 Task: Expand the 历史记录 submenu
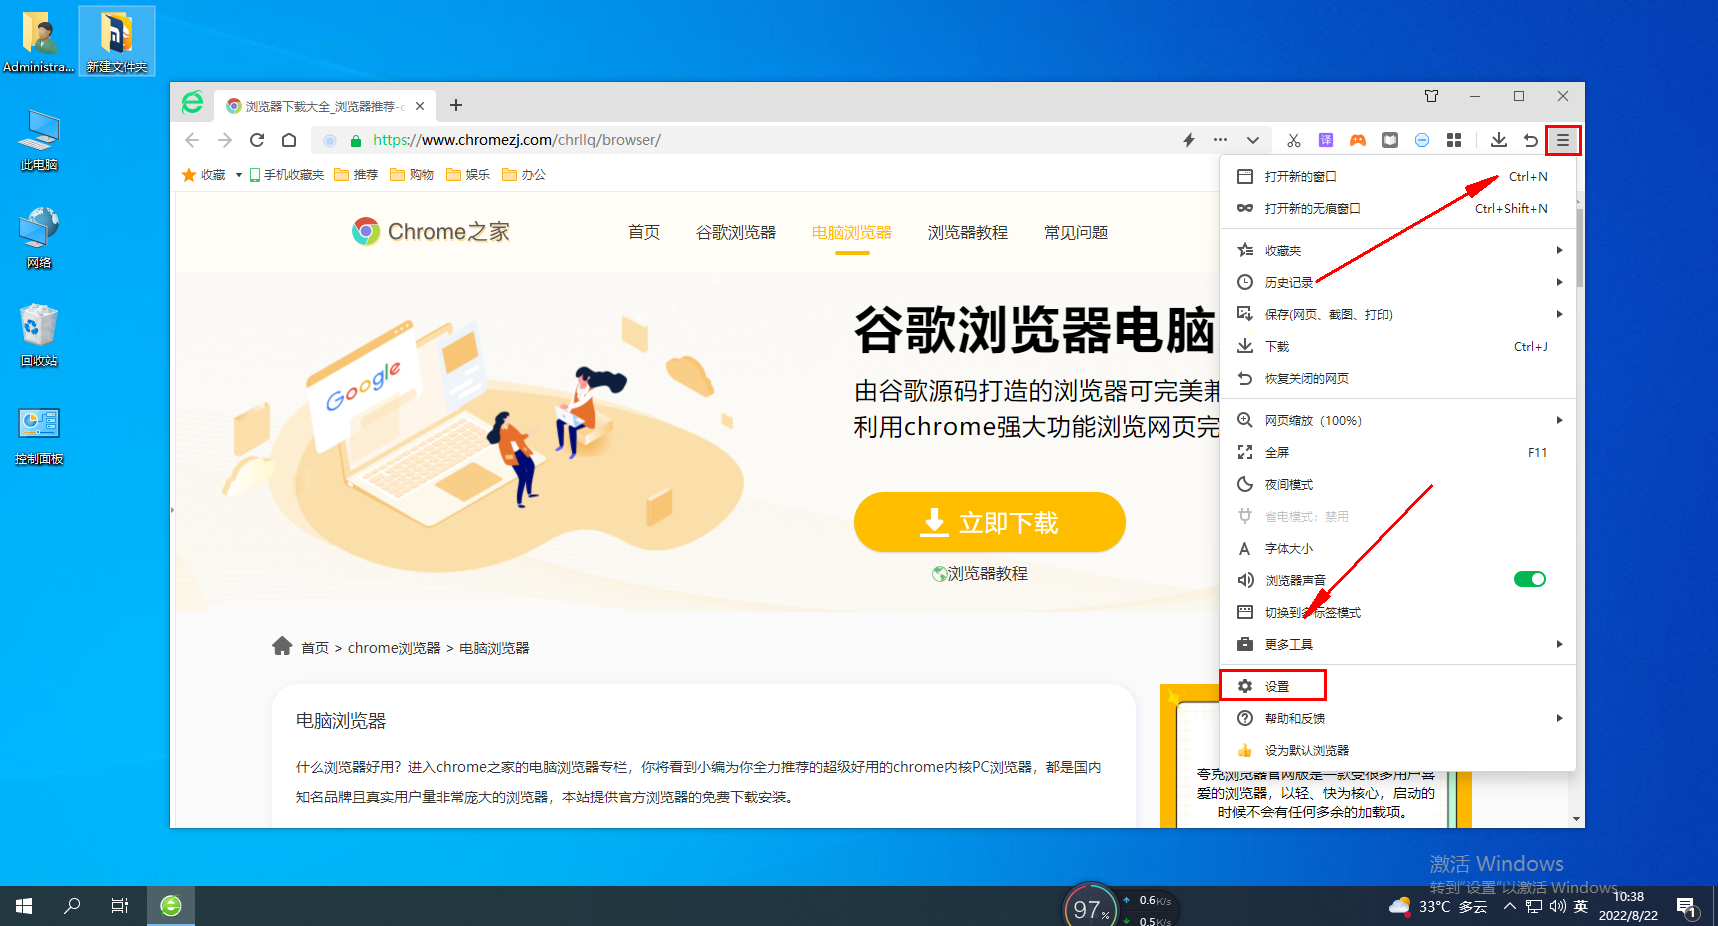pos(1398,282)
